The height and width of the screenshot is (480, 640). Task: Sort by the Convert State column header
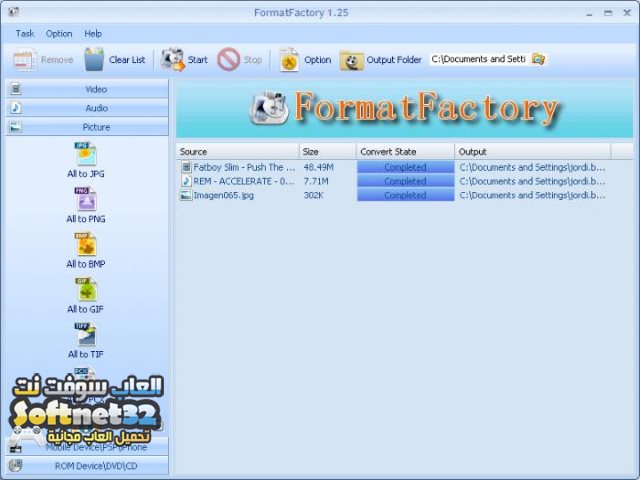tap(405, 151)
